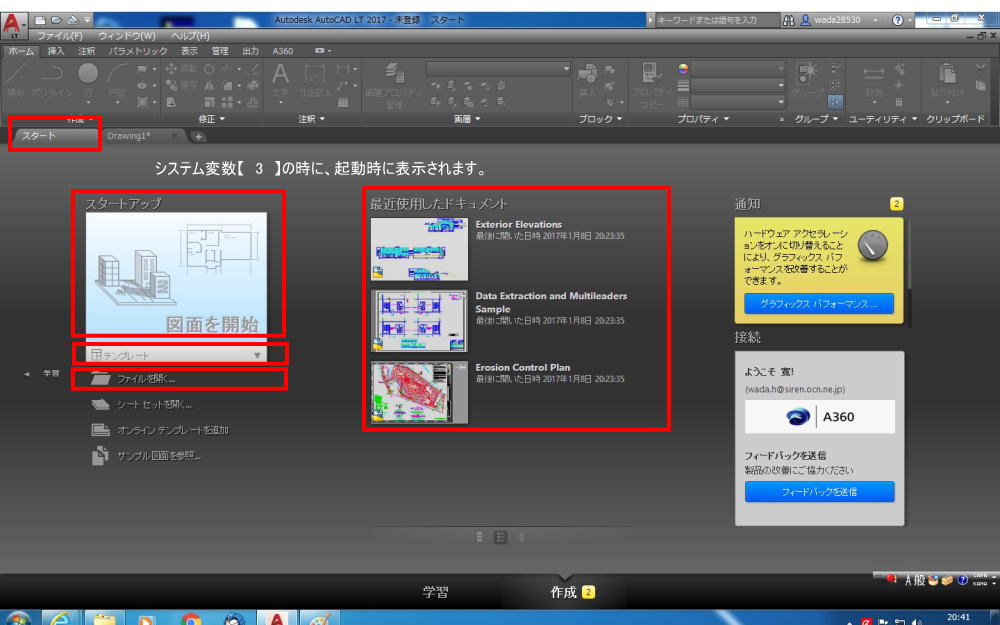
Task: Open the layer selection dropdown list
Action: coord(498,68)
